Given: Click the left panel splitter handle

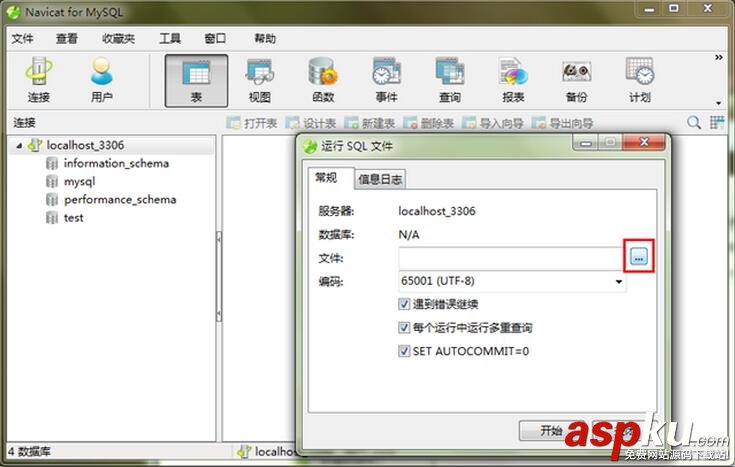Looking at the screenshot, I should pyautogui.click(x=219, y=276).
